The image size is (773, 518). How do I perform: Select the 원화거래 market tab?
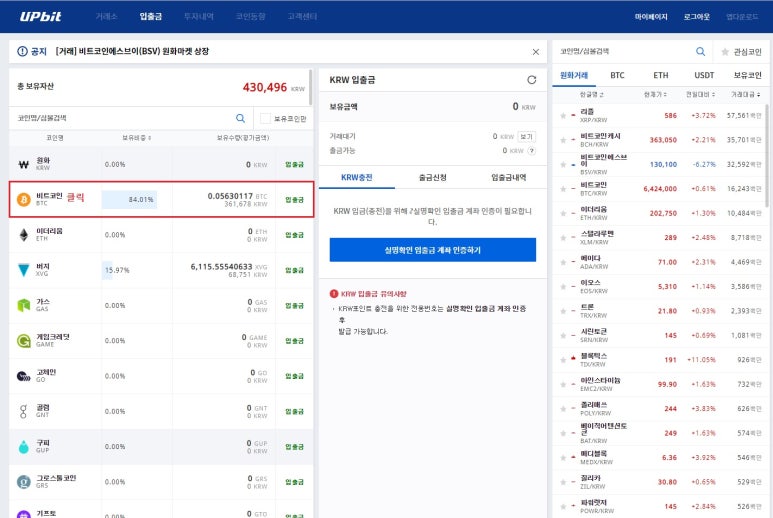point(574,75)
